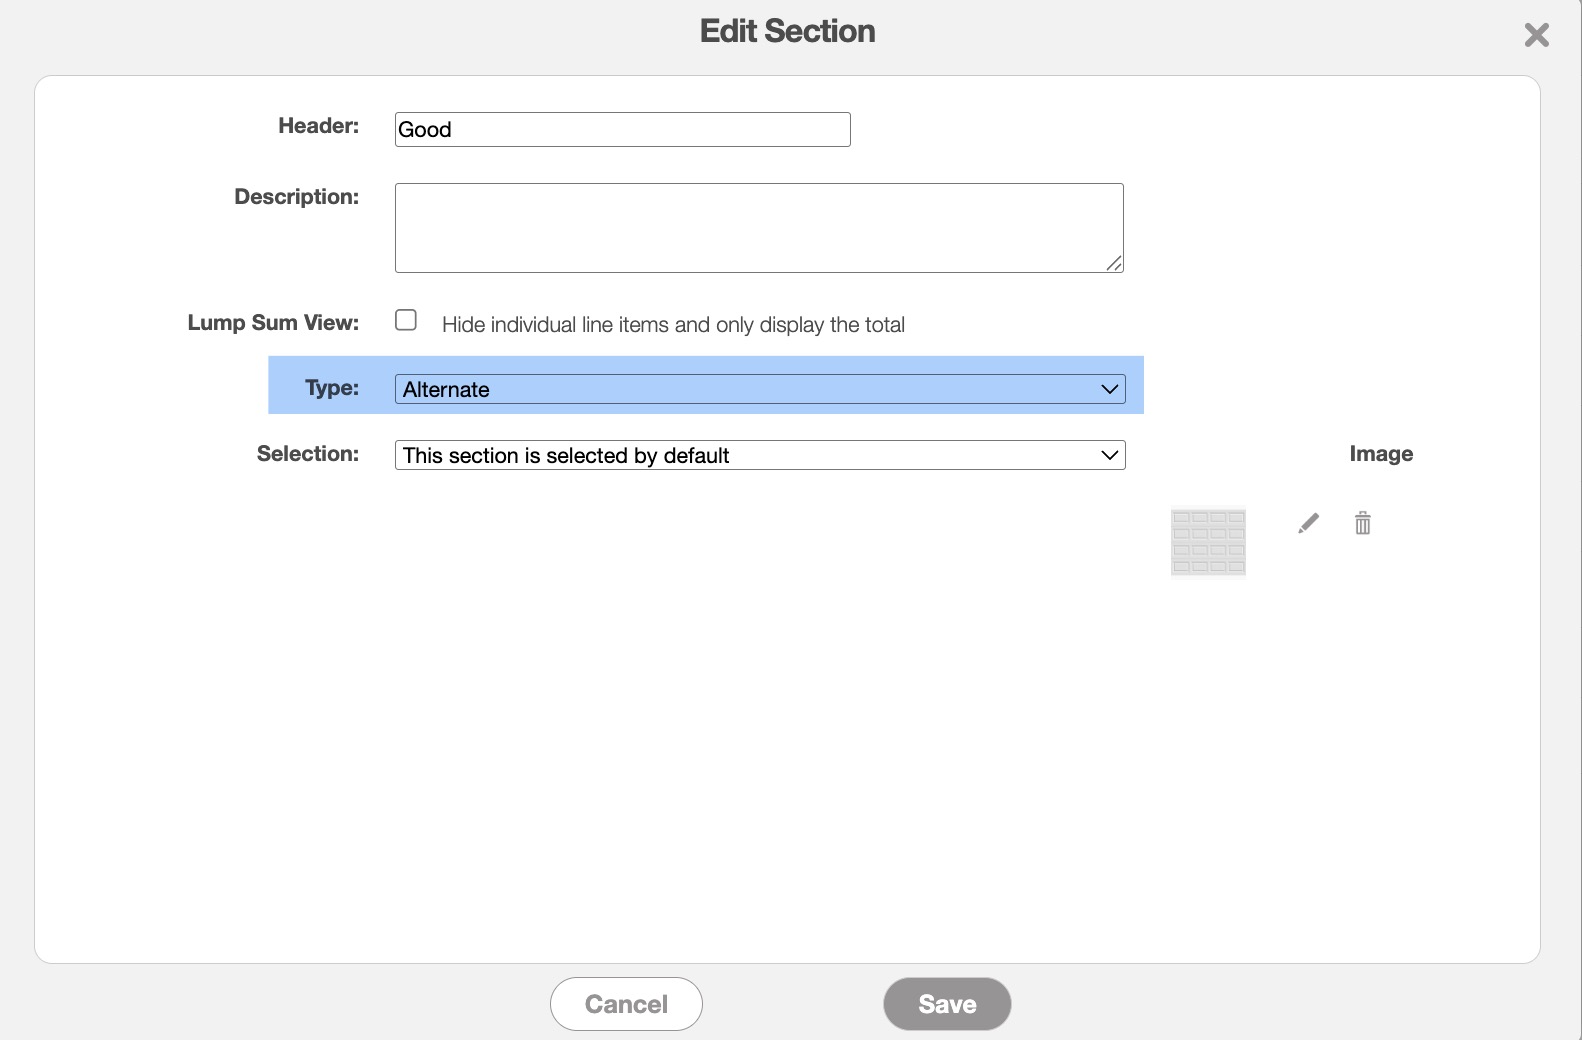
Task: Click inside the Description text area
Action: click(758, 228)
